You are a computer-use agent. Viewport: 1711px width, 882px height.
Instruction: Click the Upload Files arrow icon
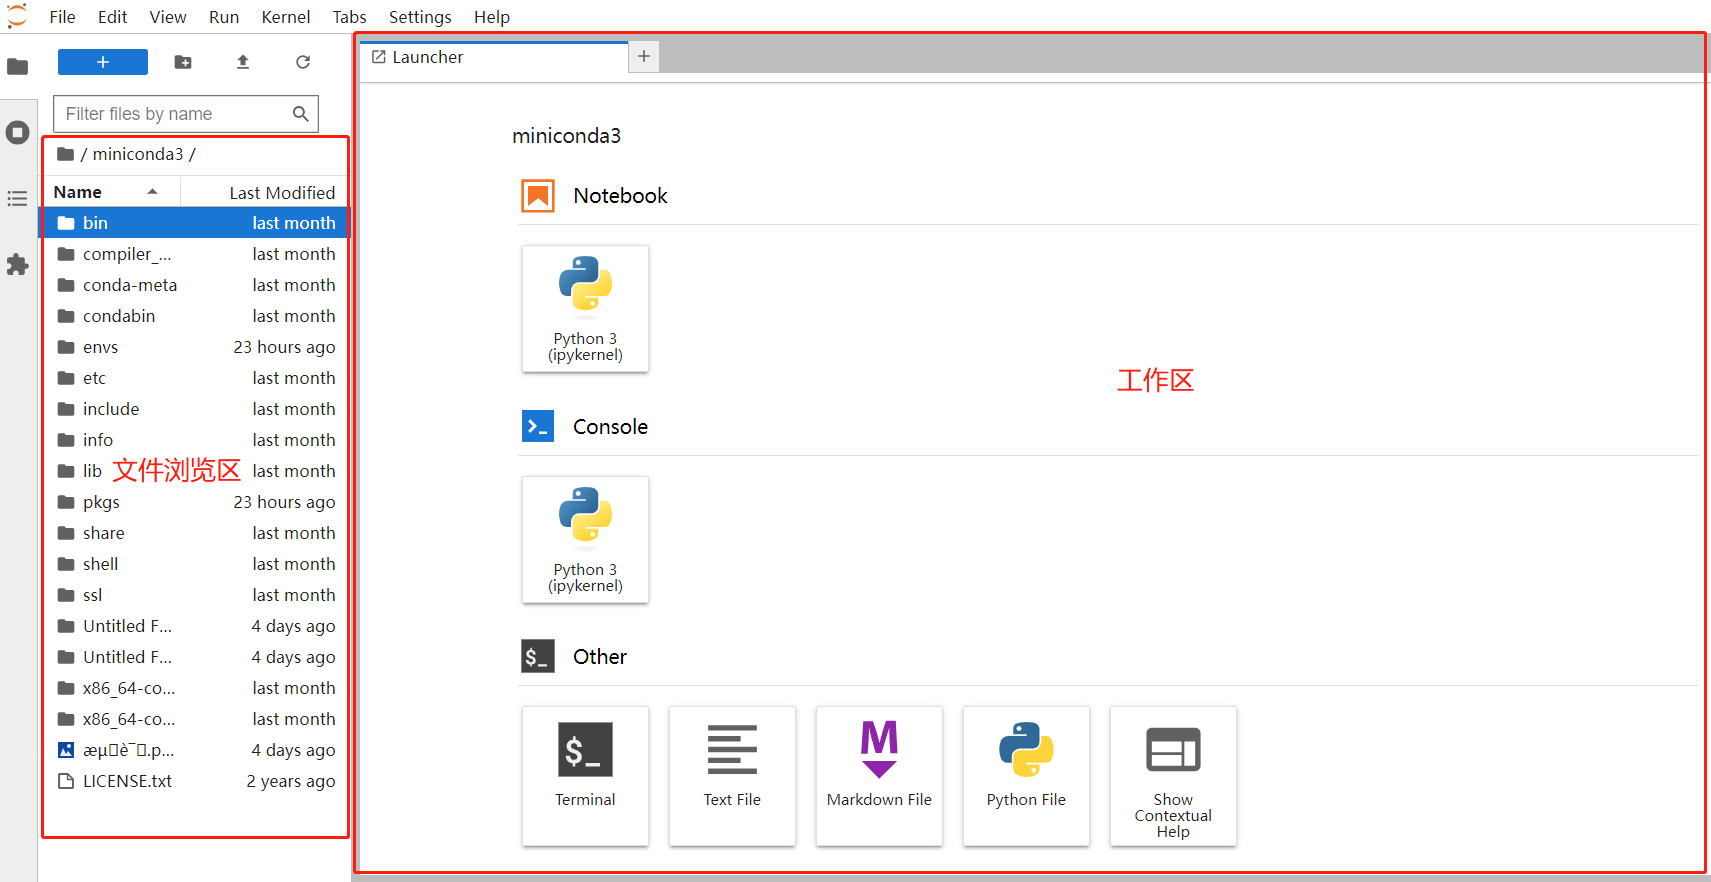click(243, 62)
